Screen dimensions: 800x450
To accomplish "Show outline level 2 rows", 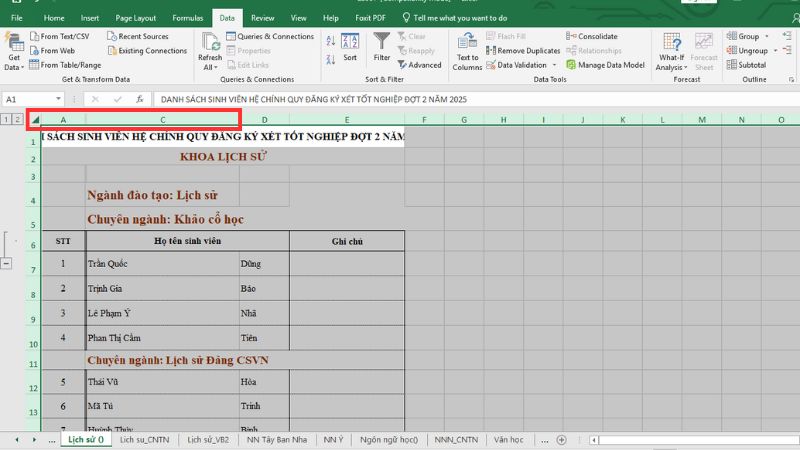I will pos(17,120).
